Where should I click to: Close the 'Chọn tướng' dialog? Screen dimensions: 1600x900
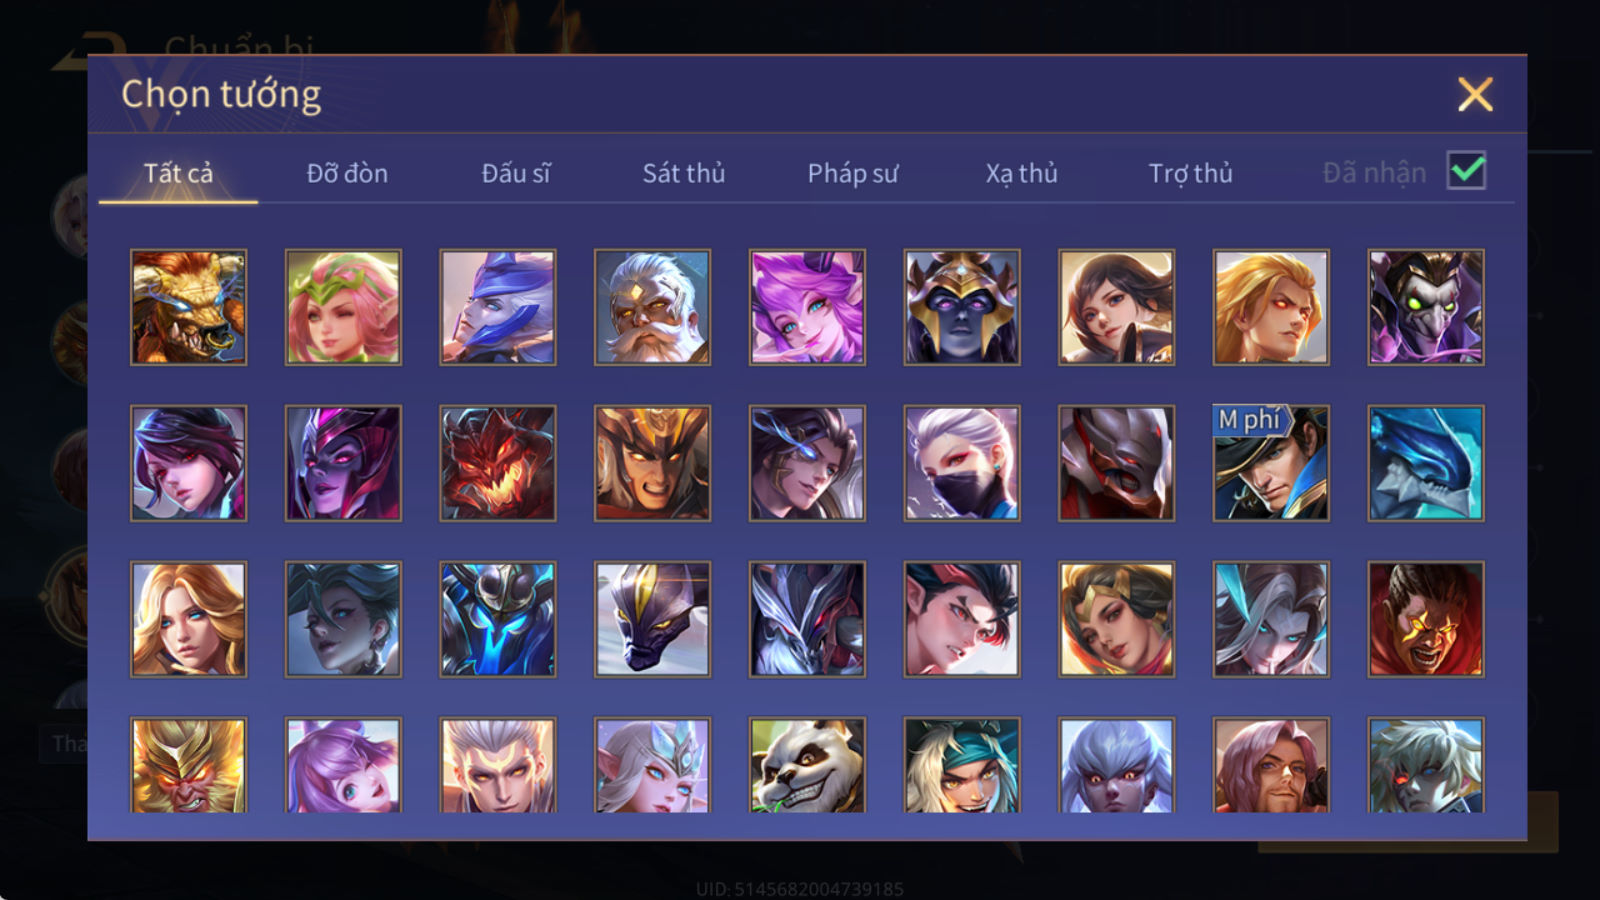coord(1475,94)
